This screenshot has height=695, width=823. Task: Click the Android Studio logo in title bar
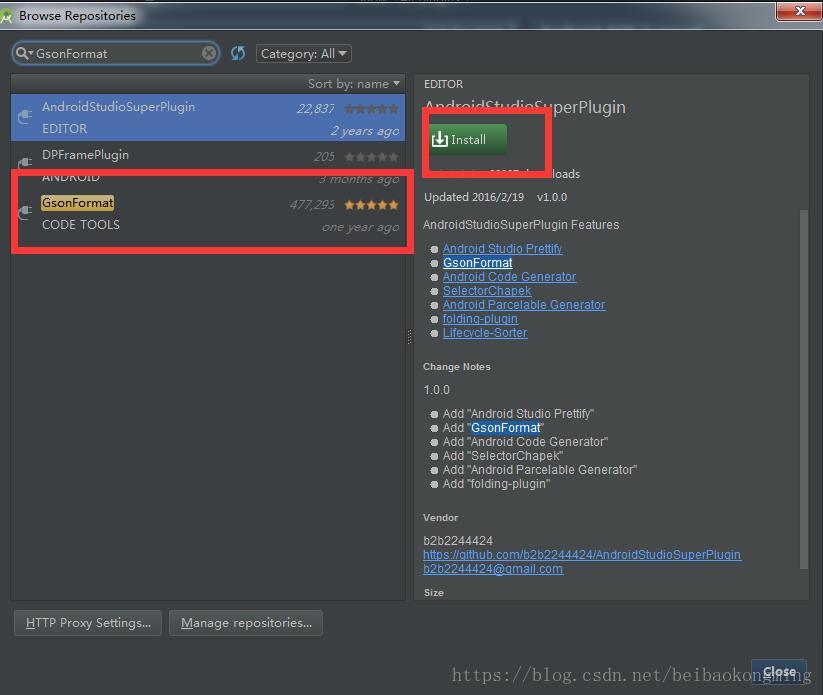[6, 16]
